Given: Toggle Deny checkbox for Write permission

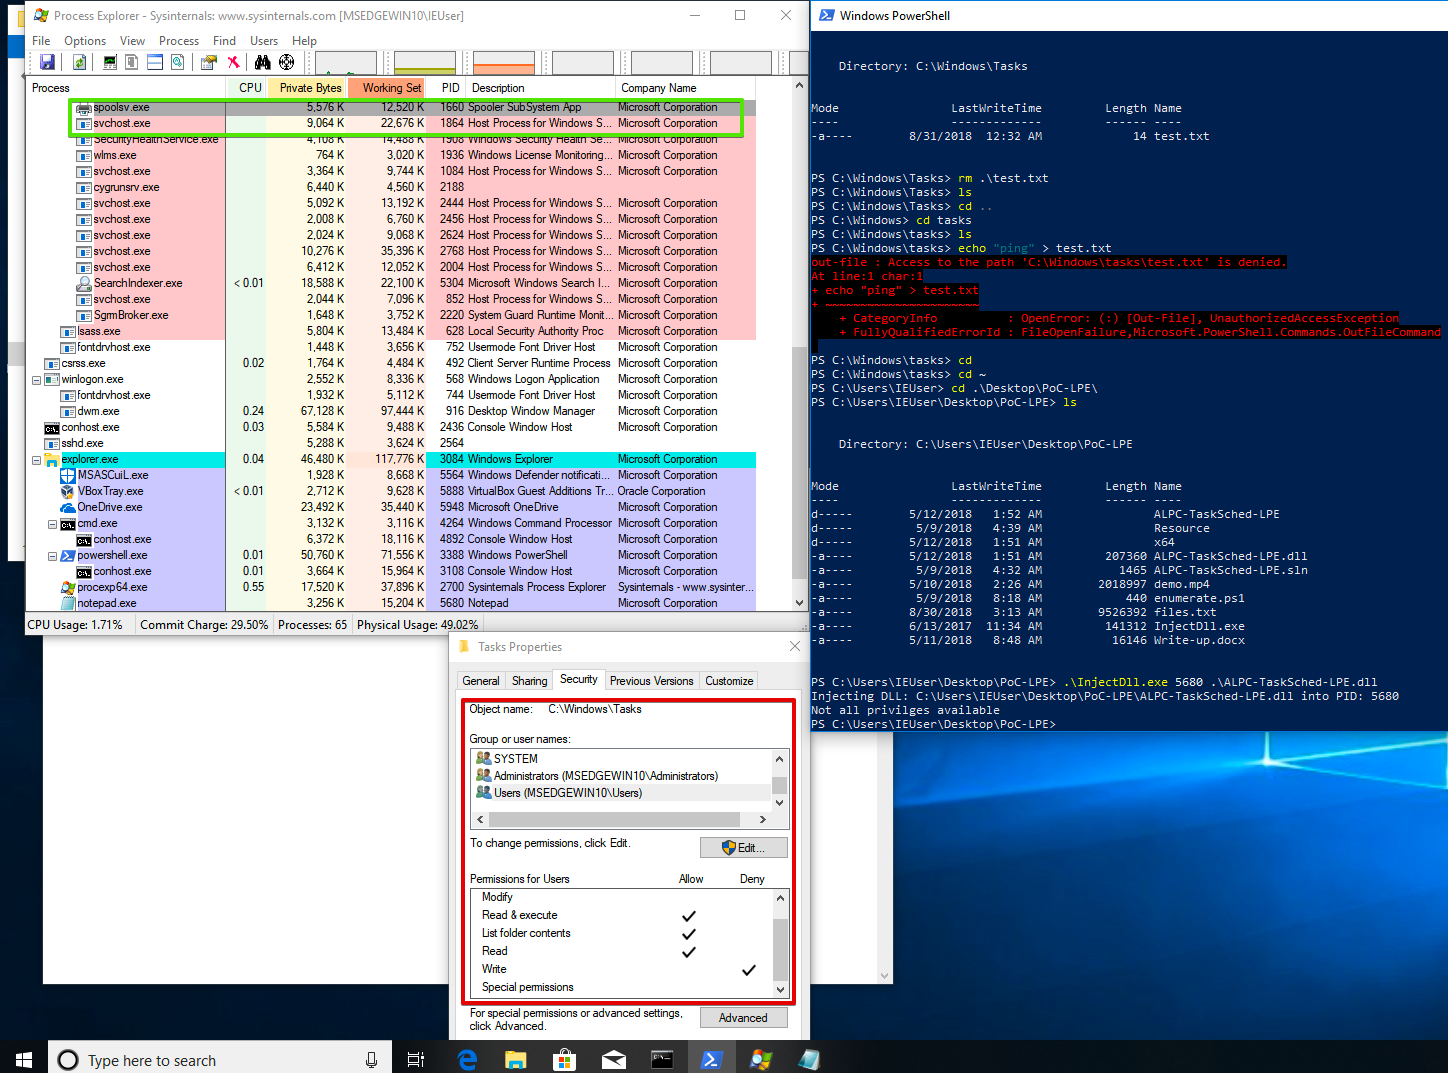Looking at the screenshot, I should click(749, 969).
